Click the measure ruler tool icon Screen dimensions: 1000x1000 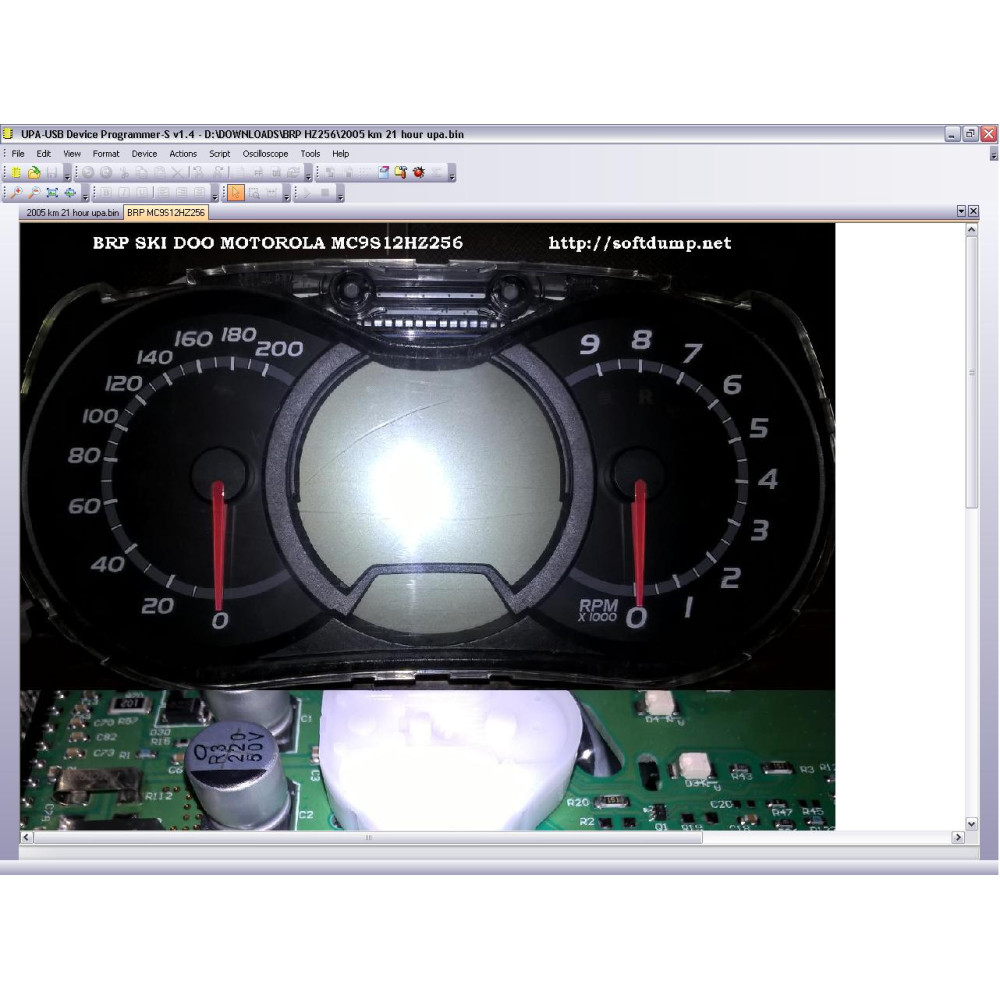click(x=272, y=193)
